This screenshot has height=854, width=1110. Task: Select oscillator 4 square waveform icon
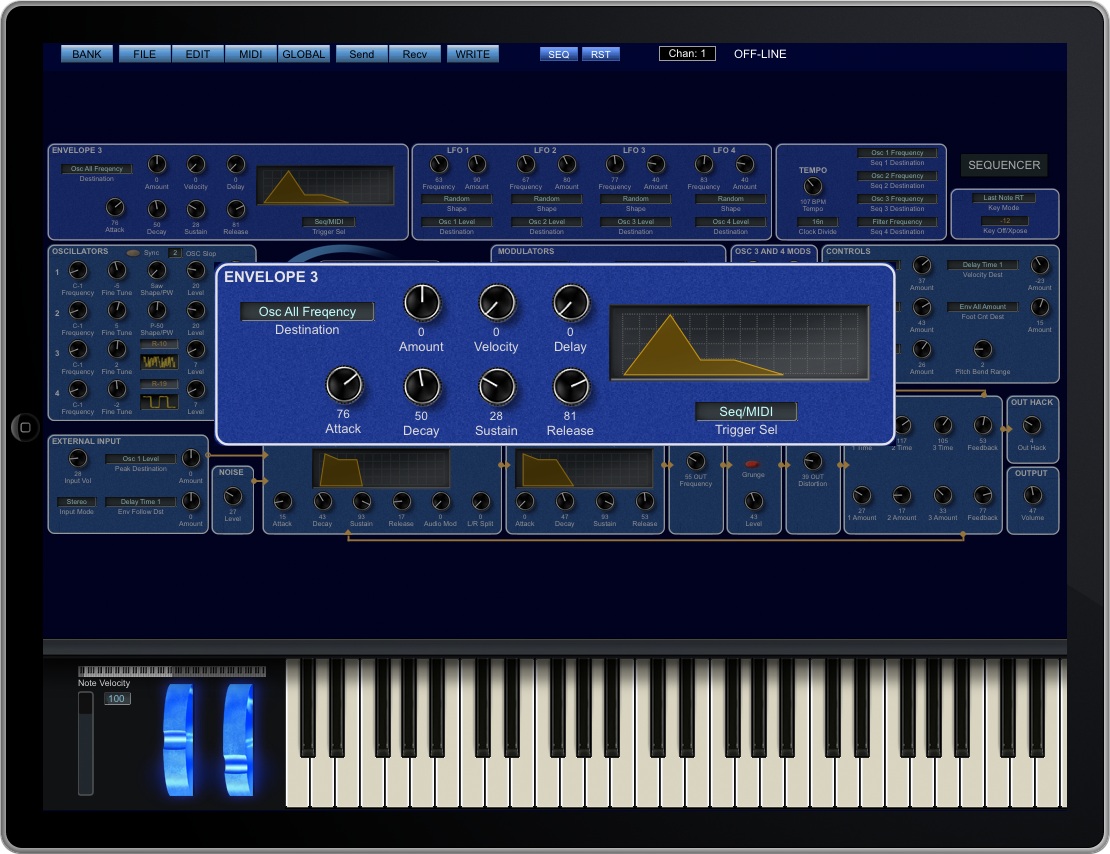pyautogui.click(x=159, y=402)
